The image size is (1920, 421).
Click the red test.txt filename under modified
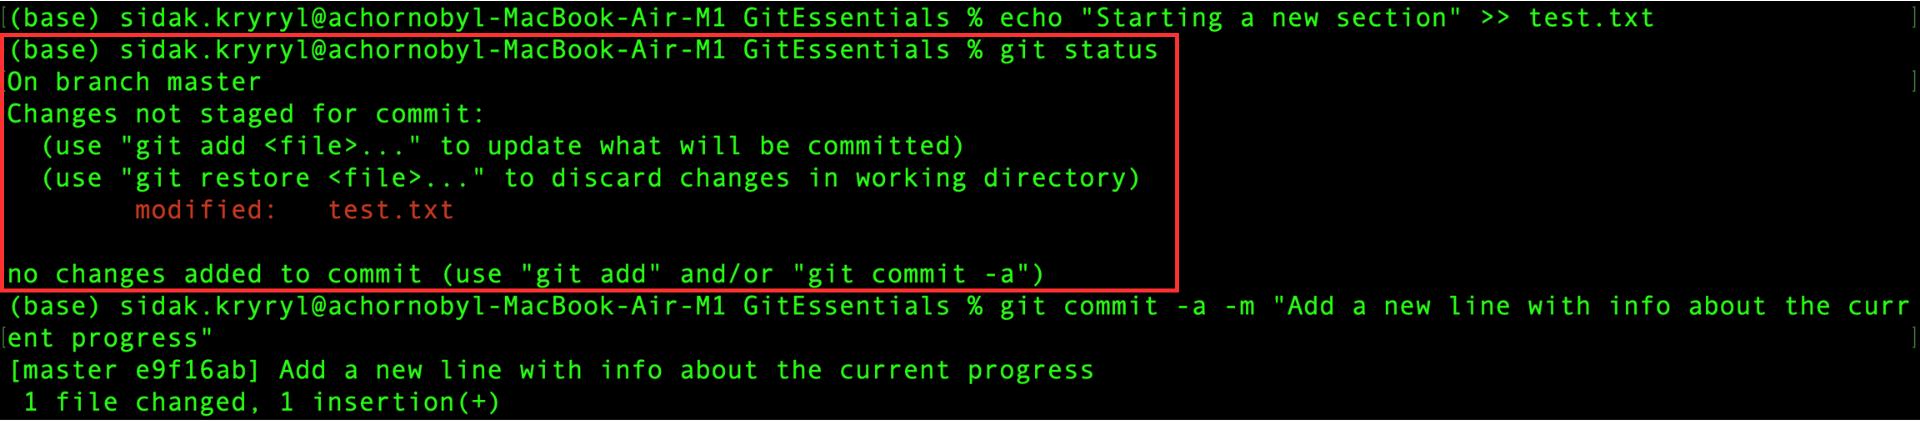[391, 210]
